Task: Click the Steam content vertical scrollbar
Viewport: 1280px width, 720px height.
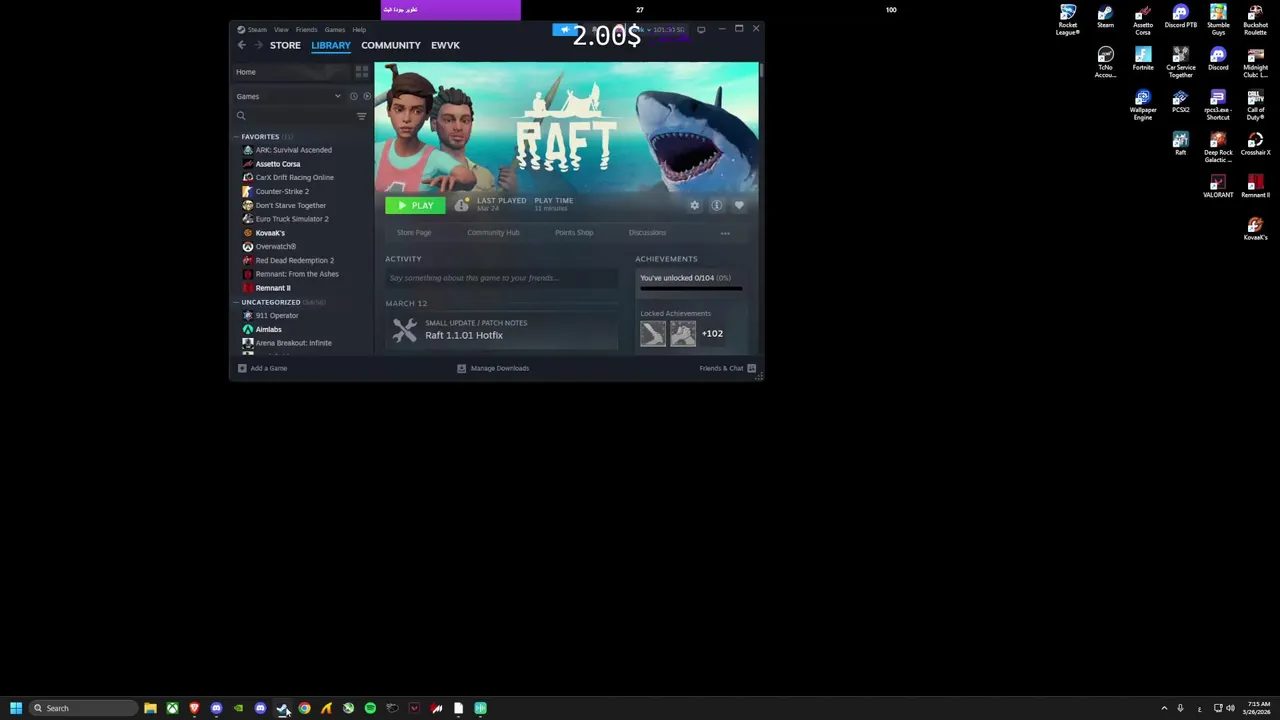Action: [761, 72]
